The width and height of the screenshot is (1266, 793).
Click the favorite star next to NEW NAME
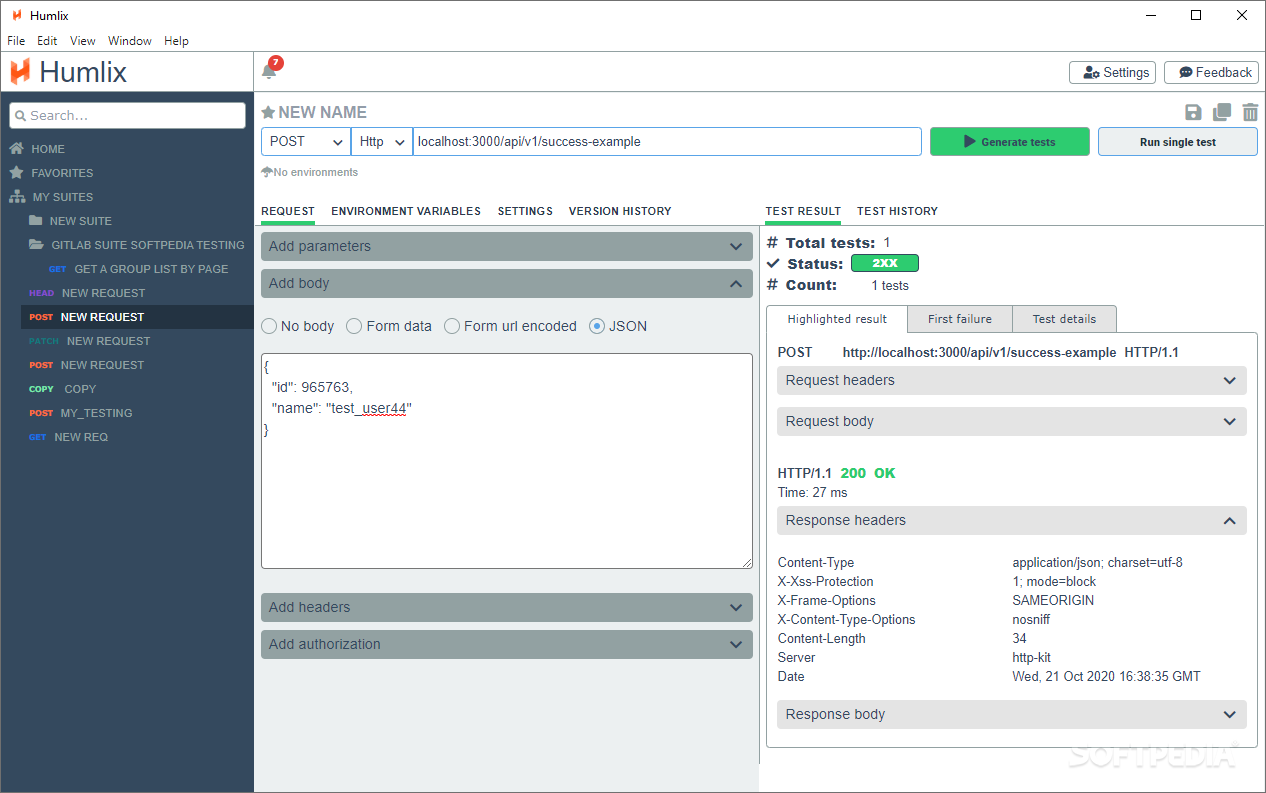(x=268, y=112)
